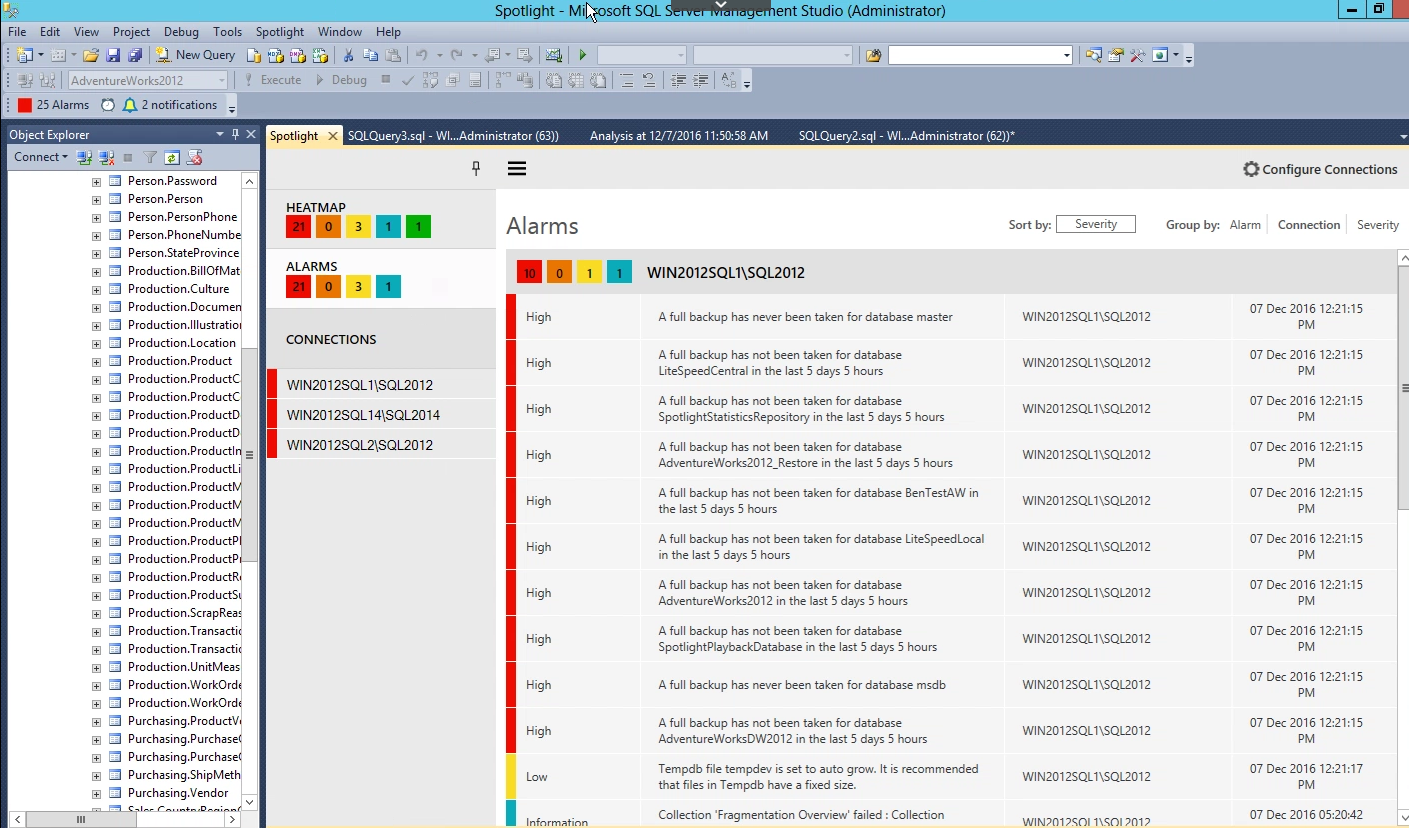1409x828 pixels.
Task: Switch to the SQLQuery3.sql tab
Action: 453,136
